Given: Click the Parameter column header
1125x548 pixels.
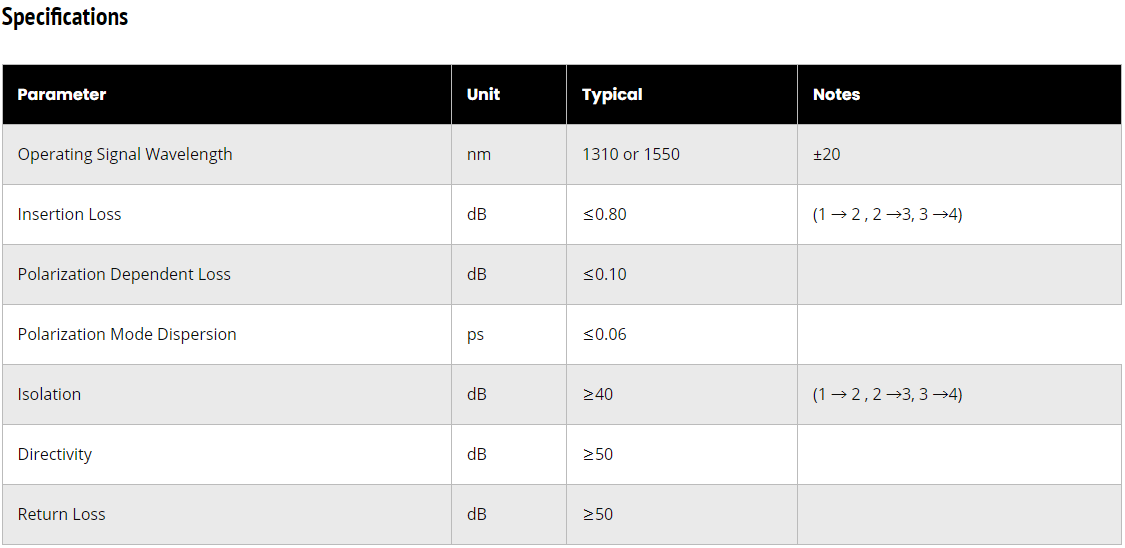Looking at the screenshot, I should (x=62, y=95).
